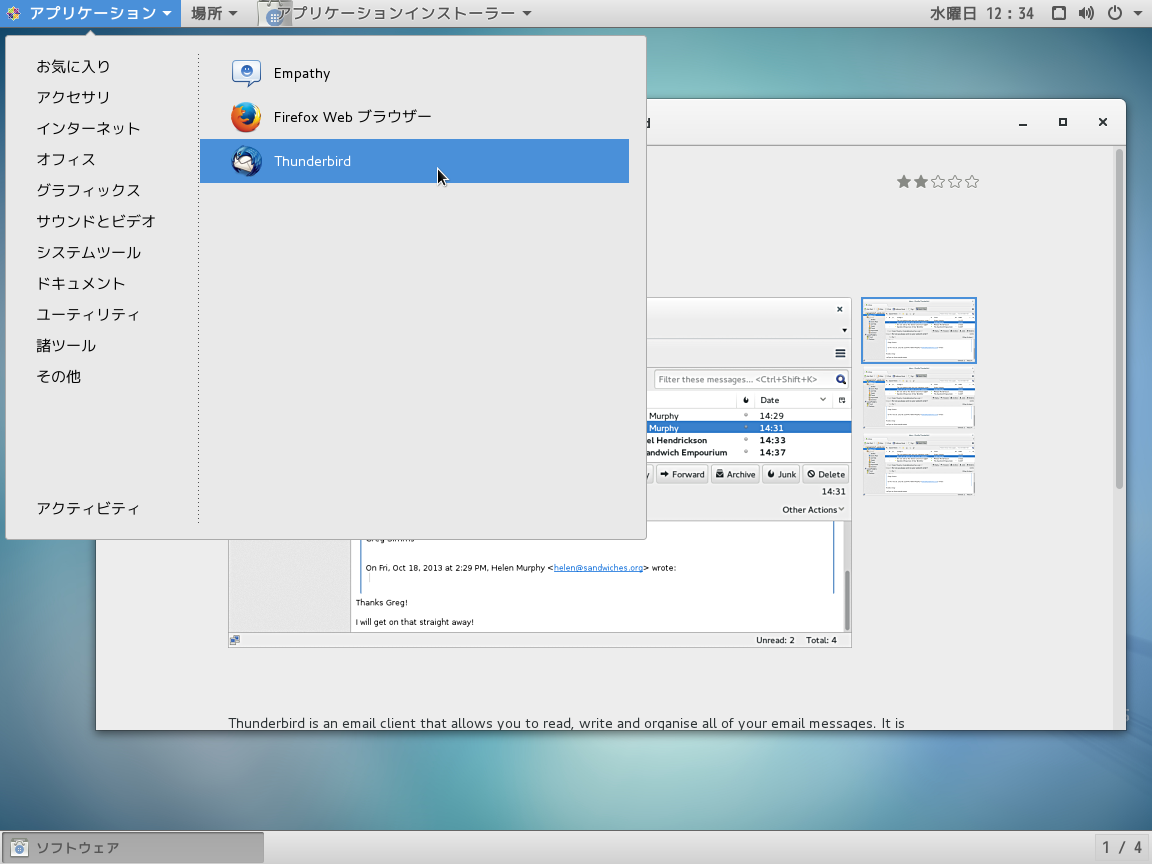Select the オフィス category
This screenshot has height=864, width=1152.
click(x=66, y=159)
